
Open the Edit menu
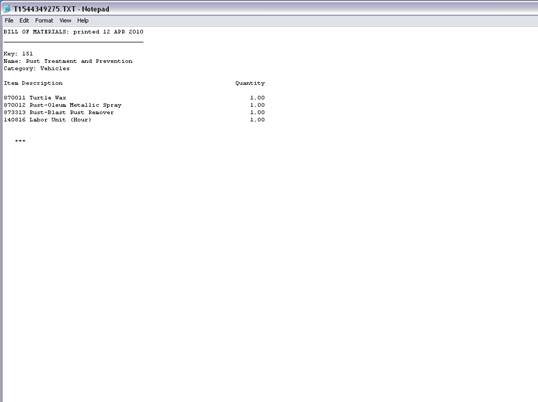[x=24, y=21]
